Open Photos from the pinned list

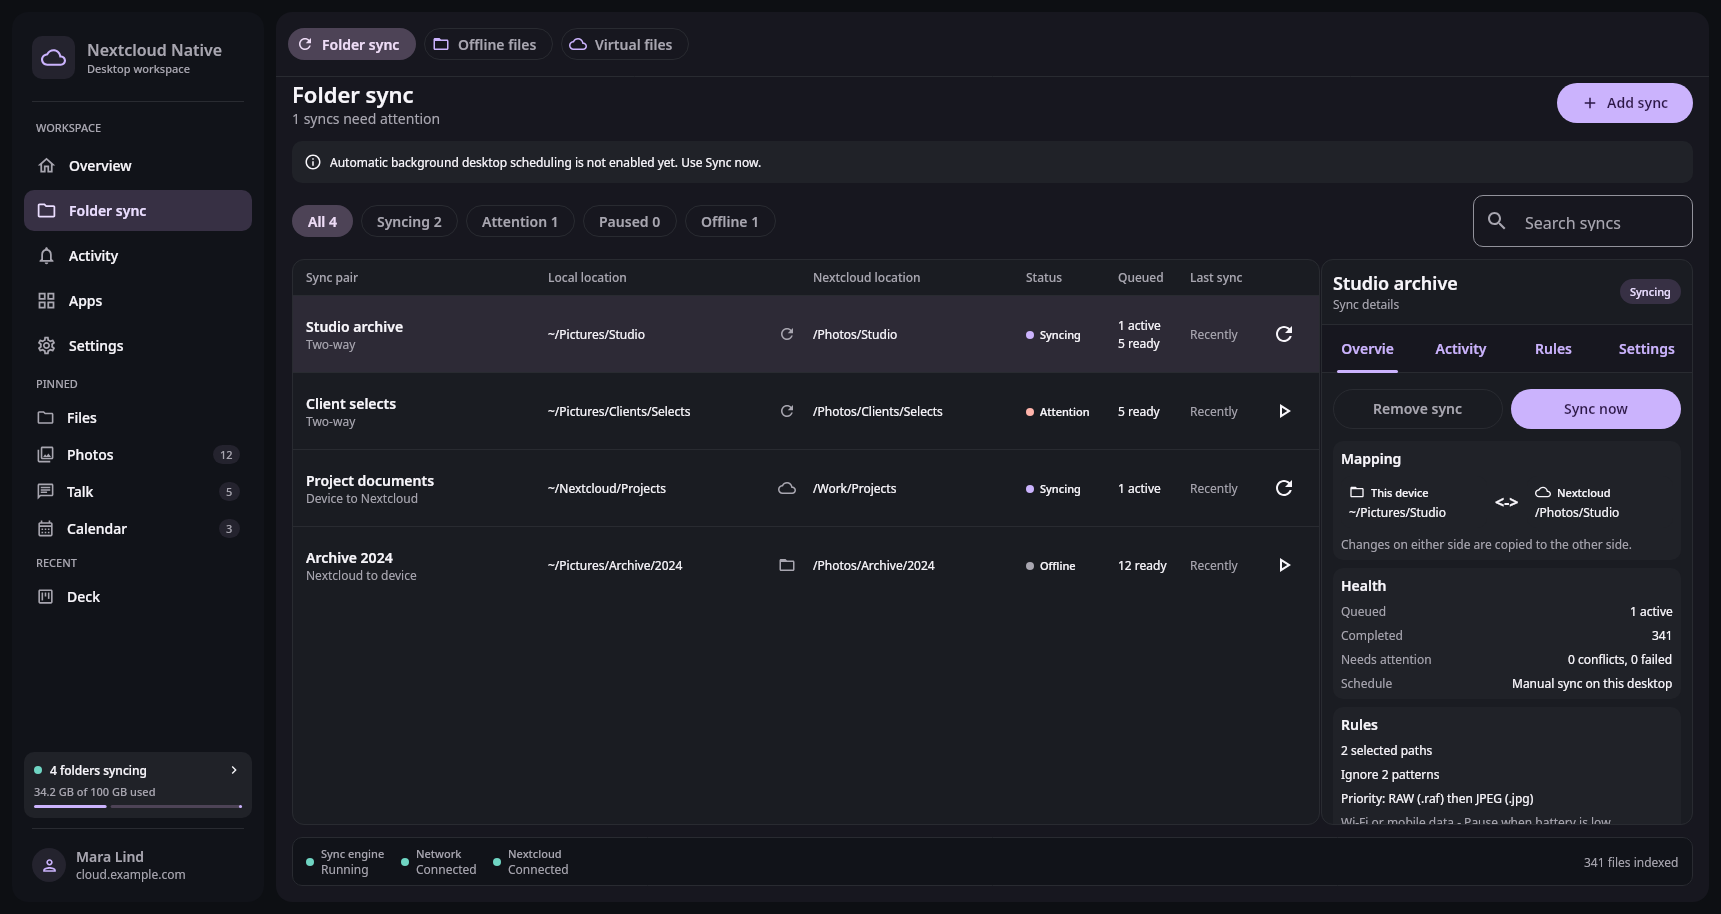point(138,455)
